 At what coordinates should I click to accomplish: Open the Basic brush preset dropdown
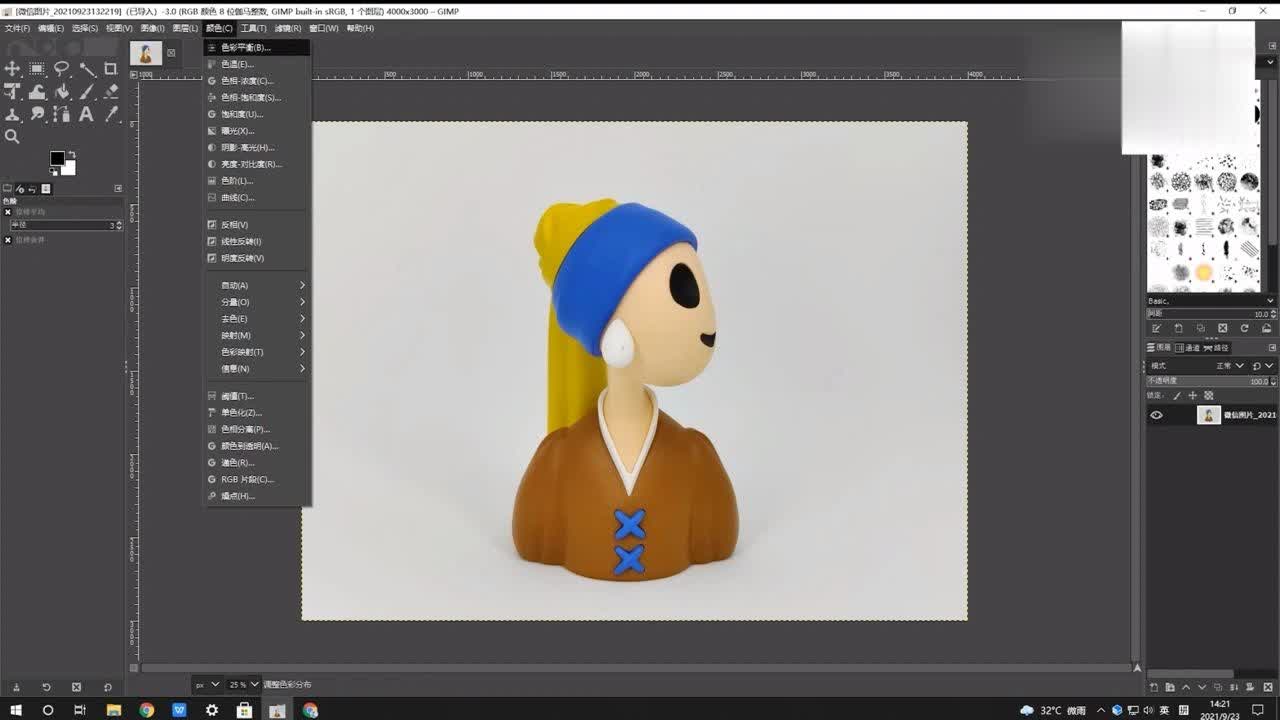(1211, 301)
